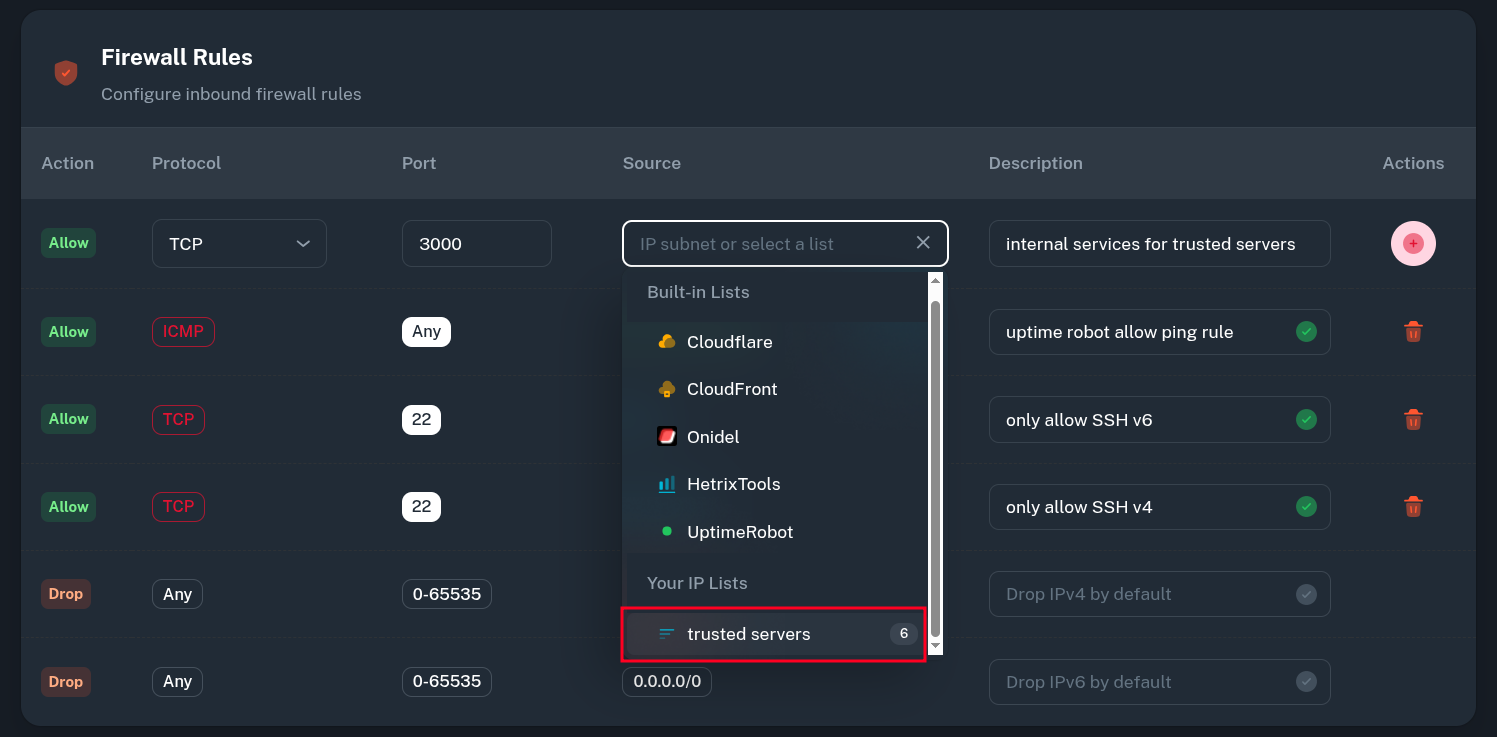
Task: Click the port field showing 3000
Action: [x=476, y=244]
